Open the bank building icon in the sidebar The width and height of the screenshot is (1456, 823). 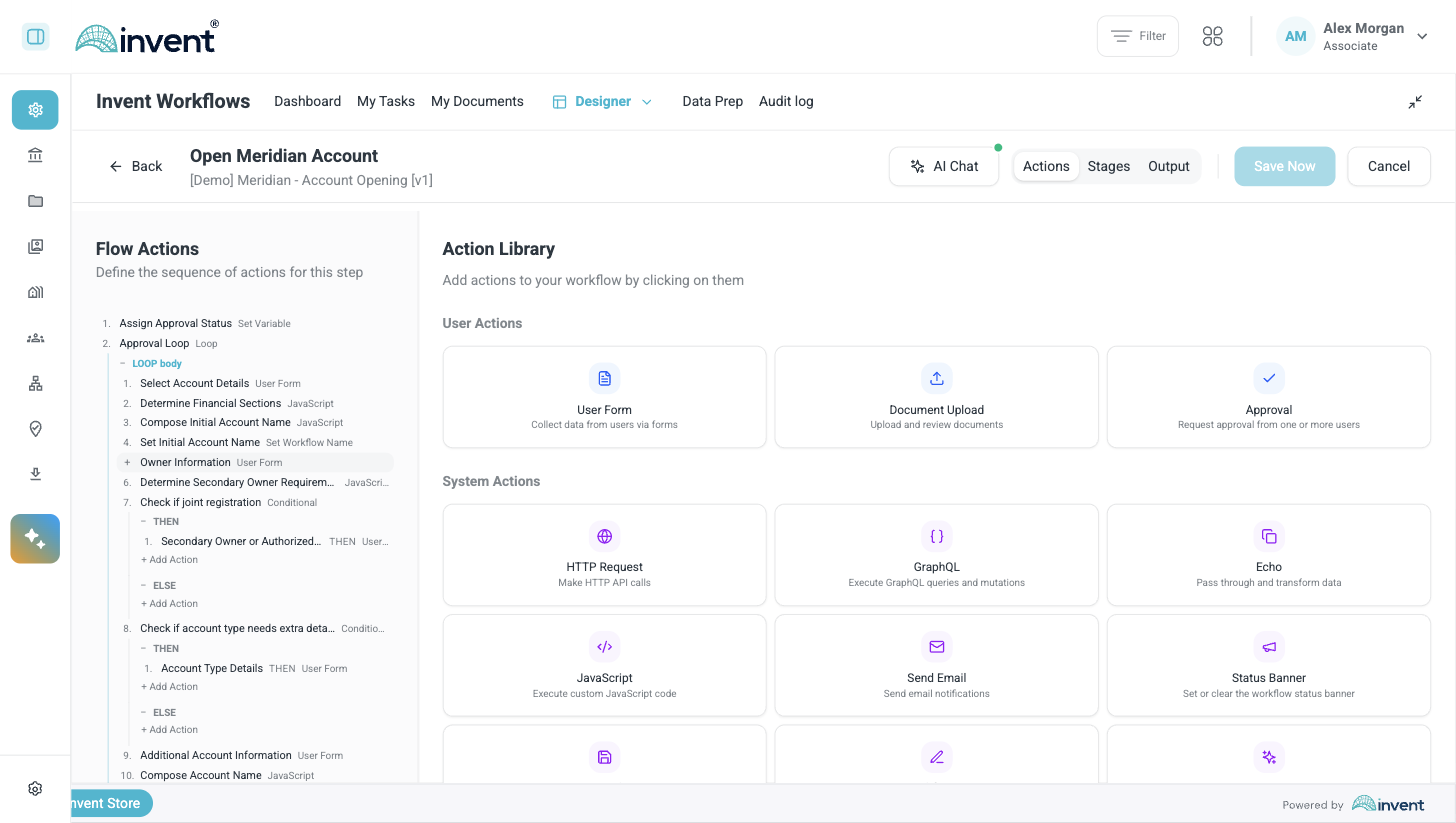36,155
